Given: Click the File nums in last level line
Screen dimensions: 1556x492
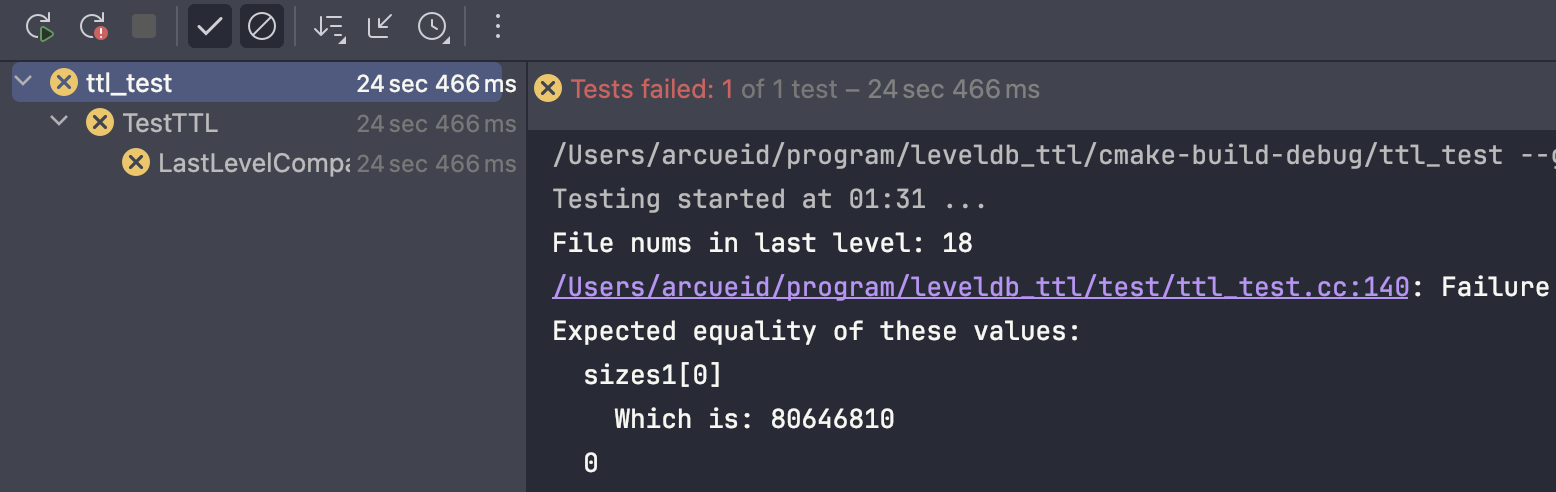Looking at the screenshot, I should [762, 243].
